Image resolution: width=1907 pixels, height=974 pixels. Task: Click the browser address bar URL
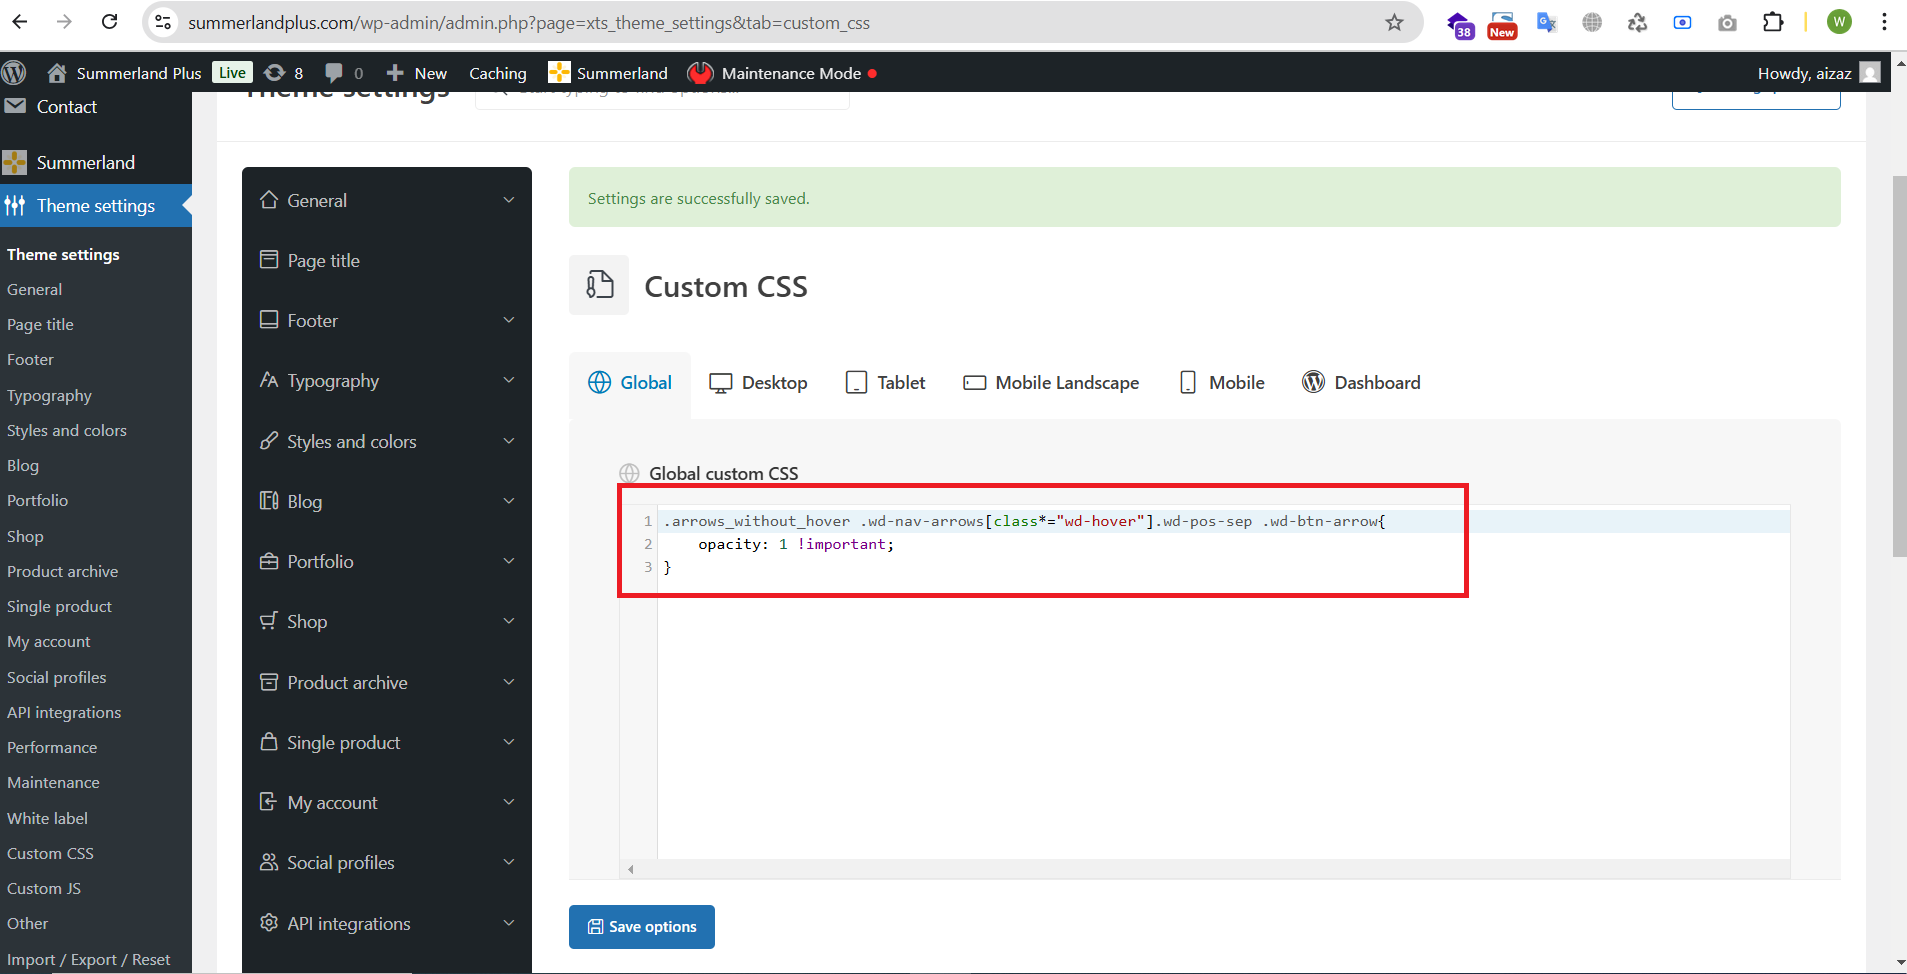coord(529,22)
